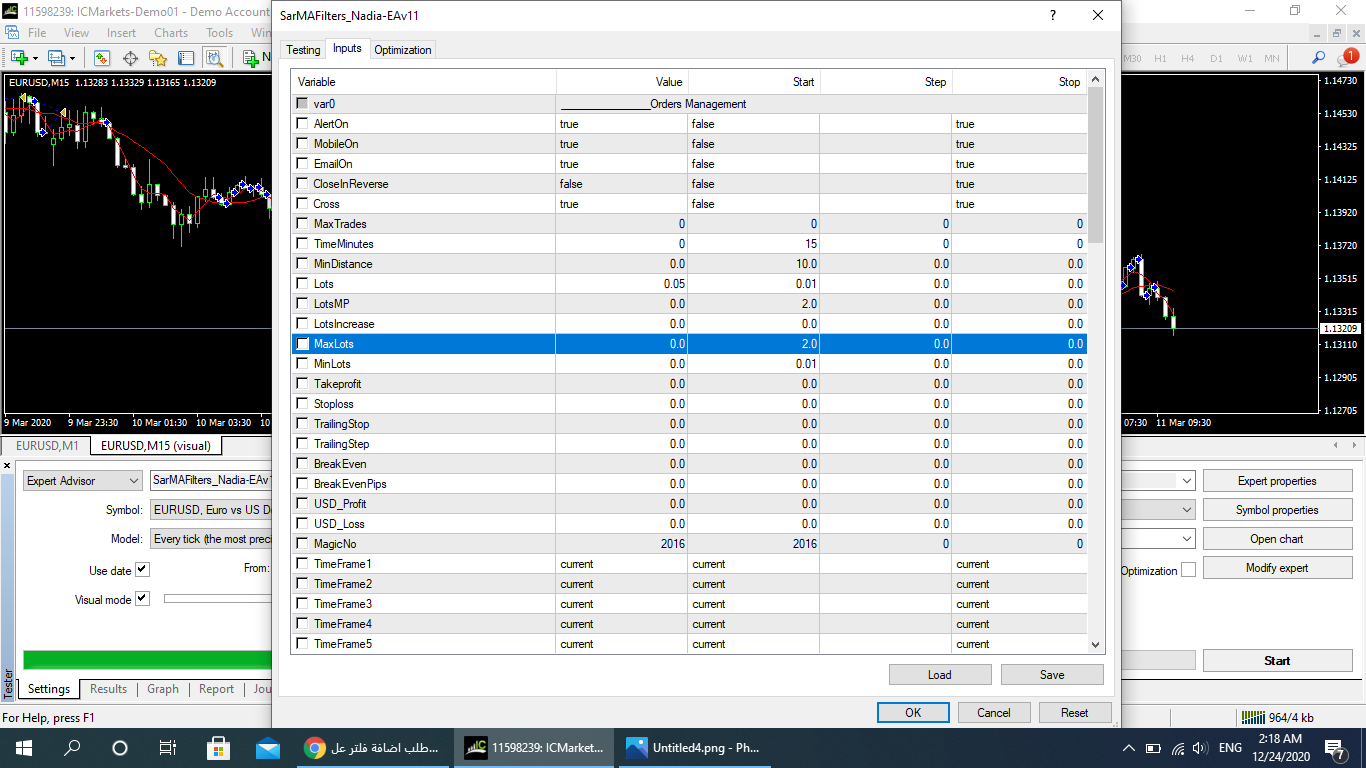Click the New Chart toolbar icon

point(18,58)
